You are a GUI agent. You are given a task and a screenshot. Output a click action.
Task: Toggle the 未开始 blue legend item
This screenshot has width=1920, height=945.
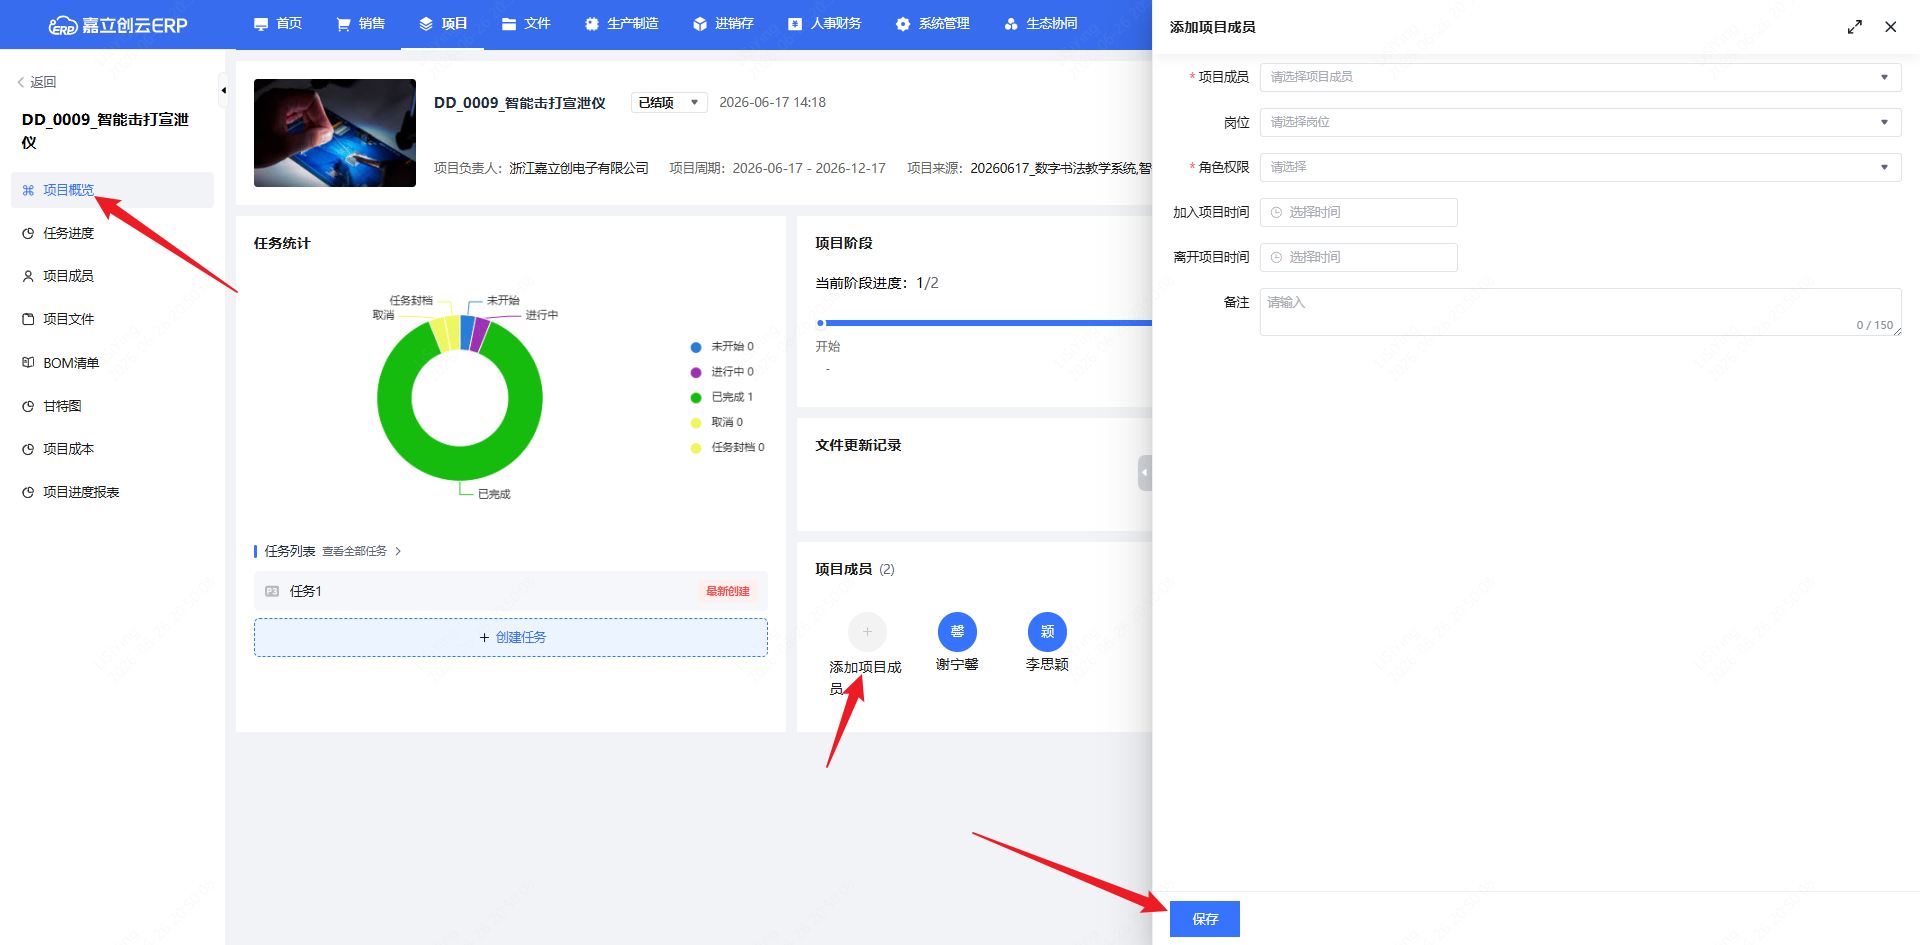pos(722,347)
